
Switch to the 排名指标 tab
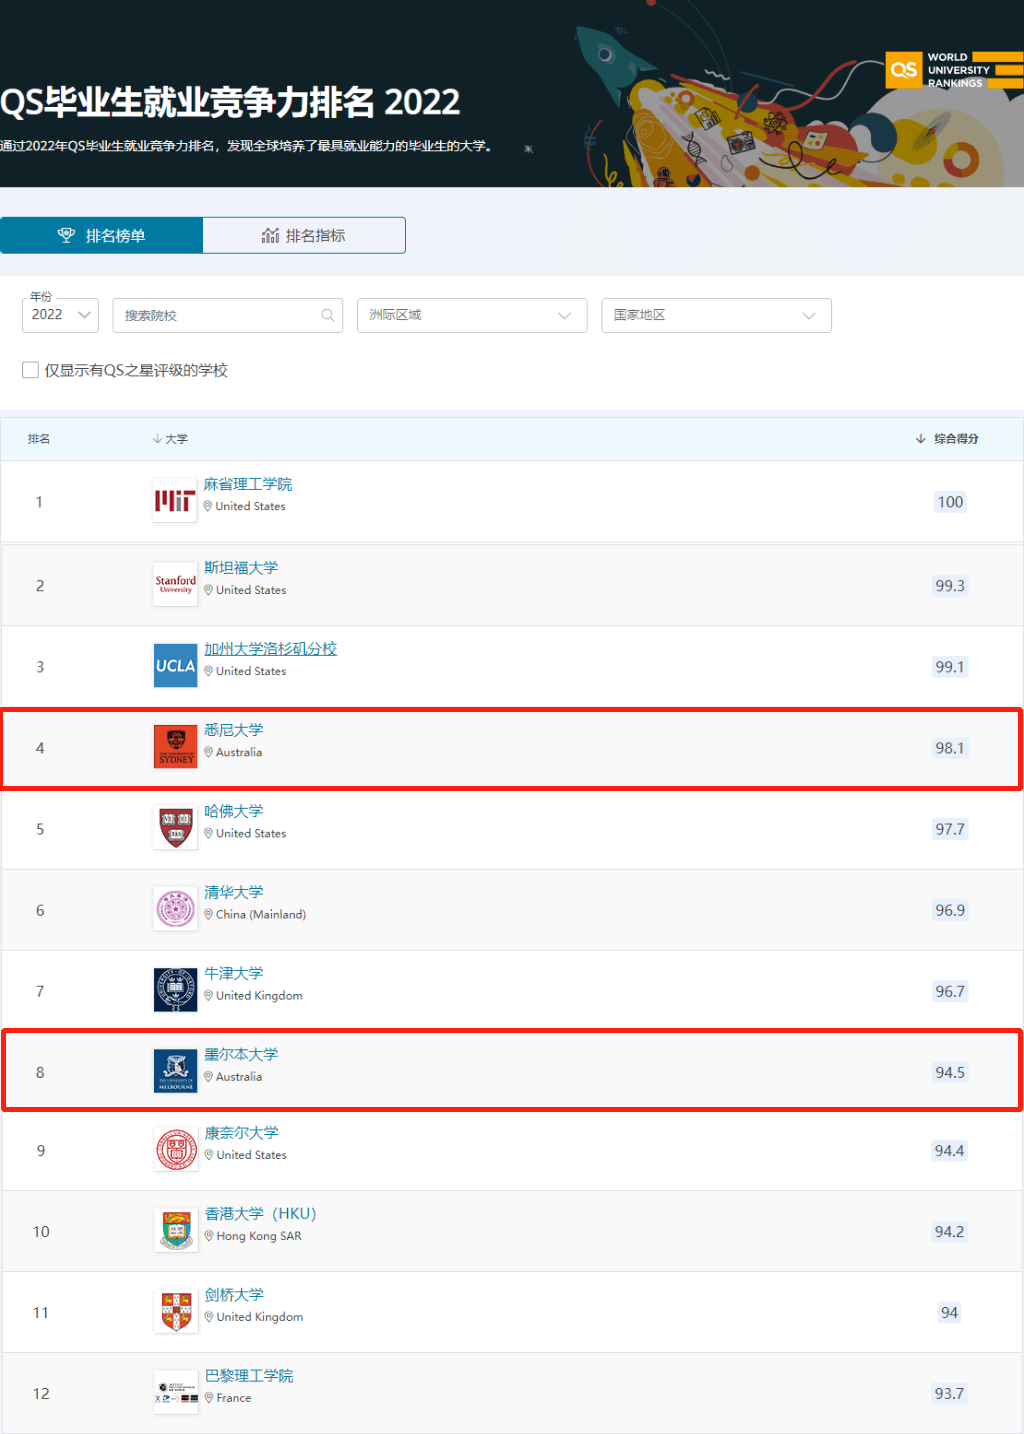304,236
